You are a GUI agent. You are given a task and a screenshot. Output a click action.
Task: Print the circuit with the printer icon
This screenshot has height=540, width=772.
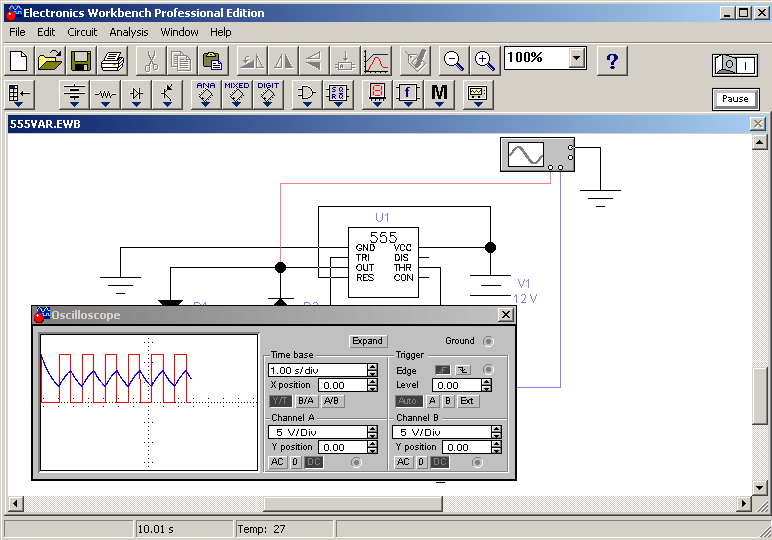[x=112, y=61]
